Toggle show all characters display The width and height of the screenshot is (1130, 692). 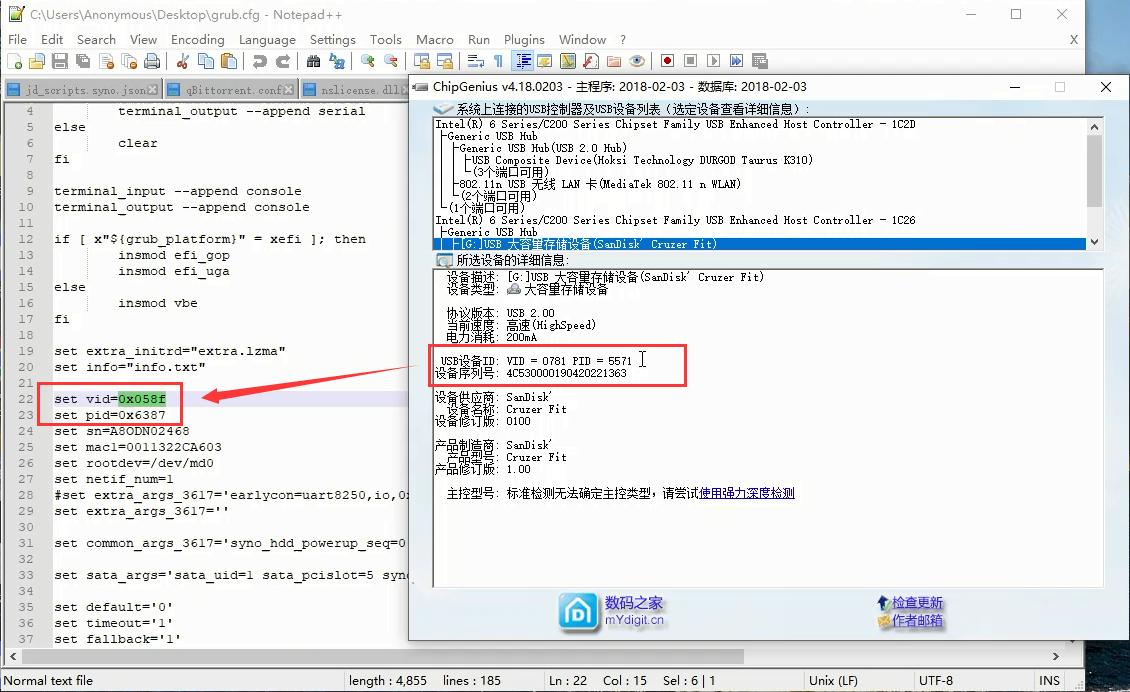point(498,62)
